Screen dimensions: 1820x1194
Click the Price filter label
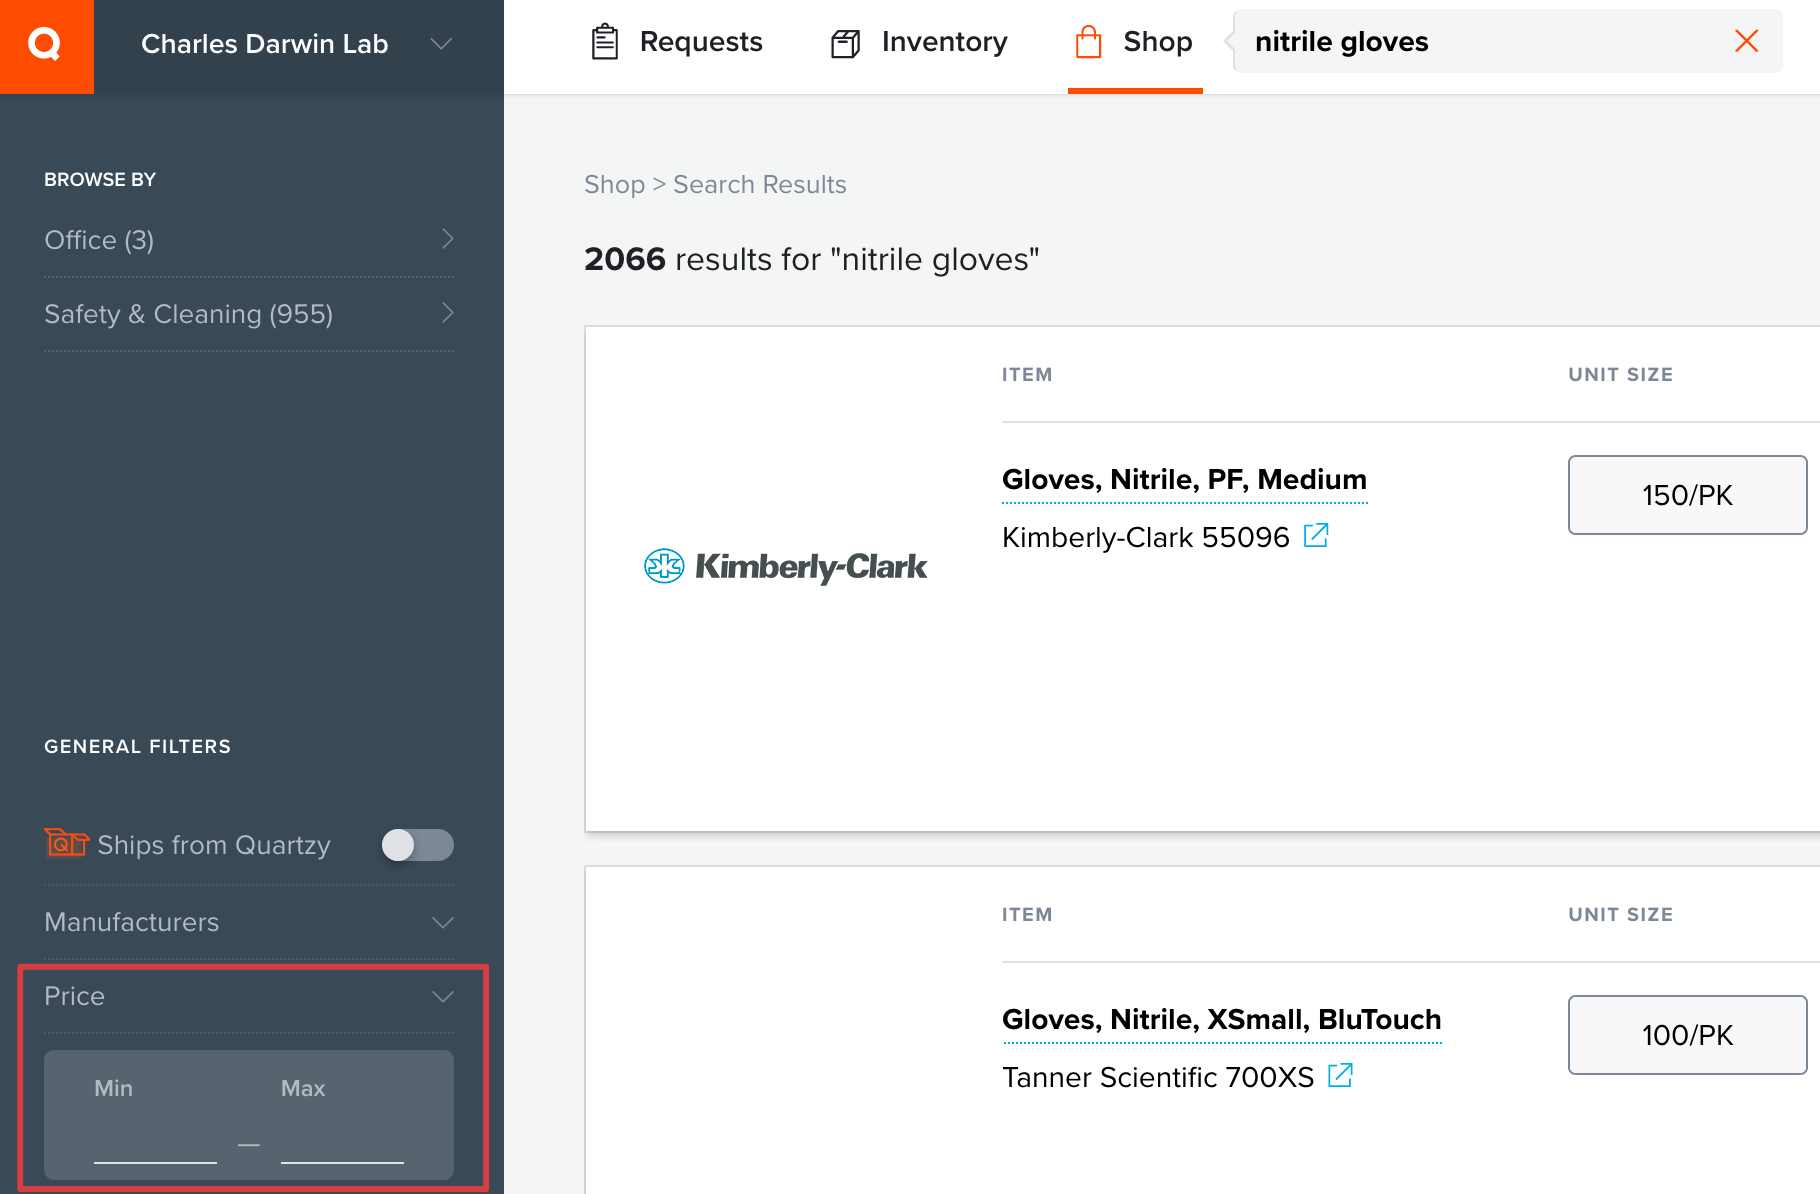74,996
